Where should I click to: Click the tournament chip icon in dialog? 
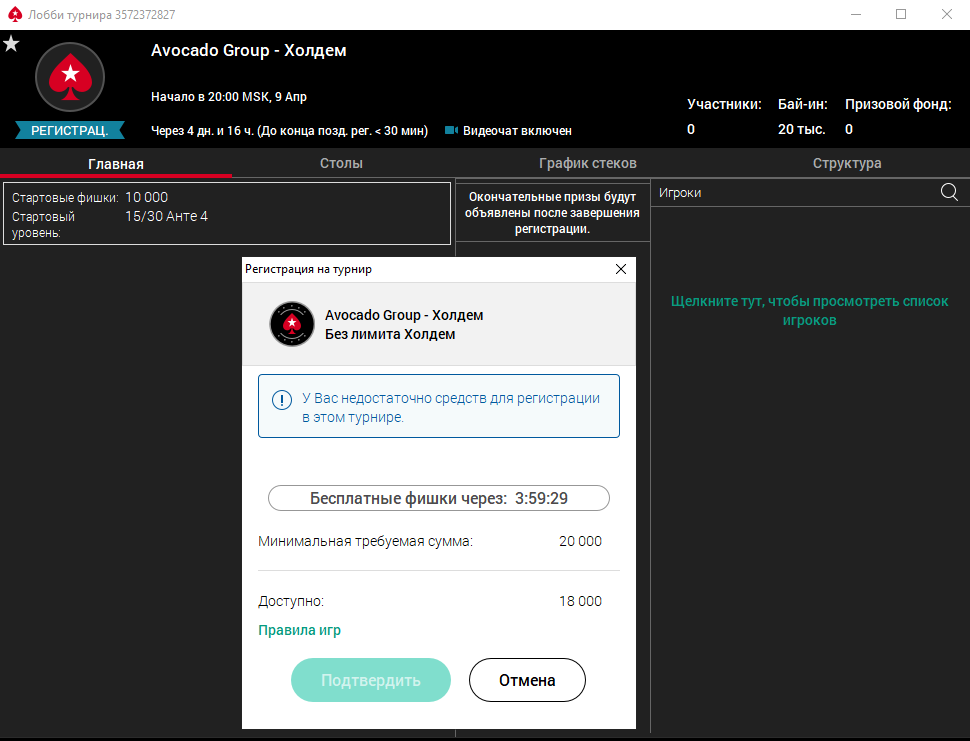point(292,323)
